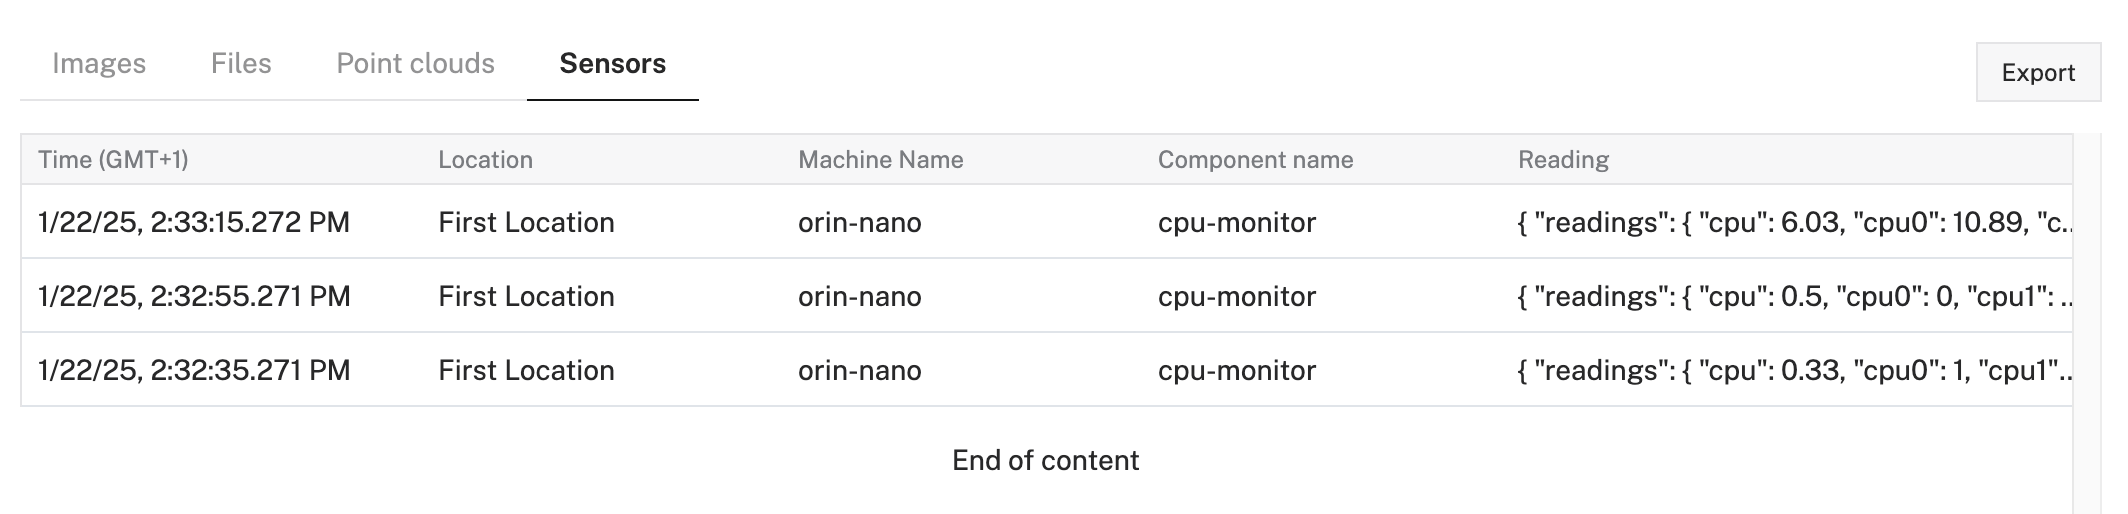Select the 2:32:55.271 PM timestamp row
2128x514 pixels.
coord(194,296)
